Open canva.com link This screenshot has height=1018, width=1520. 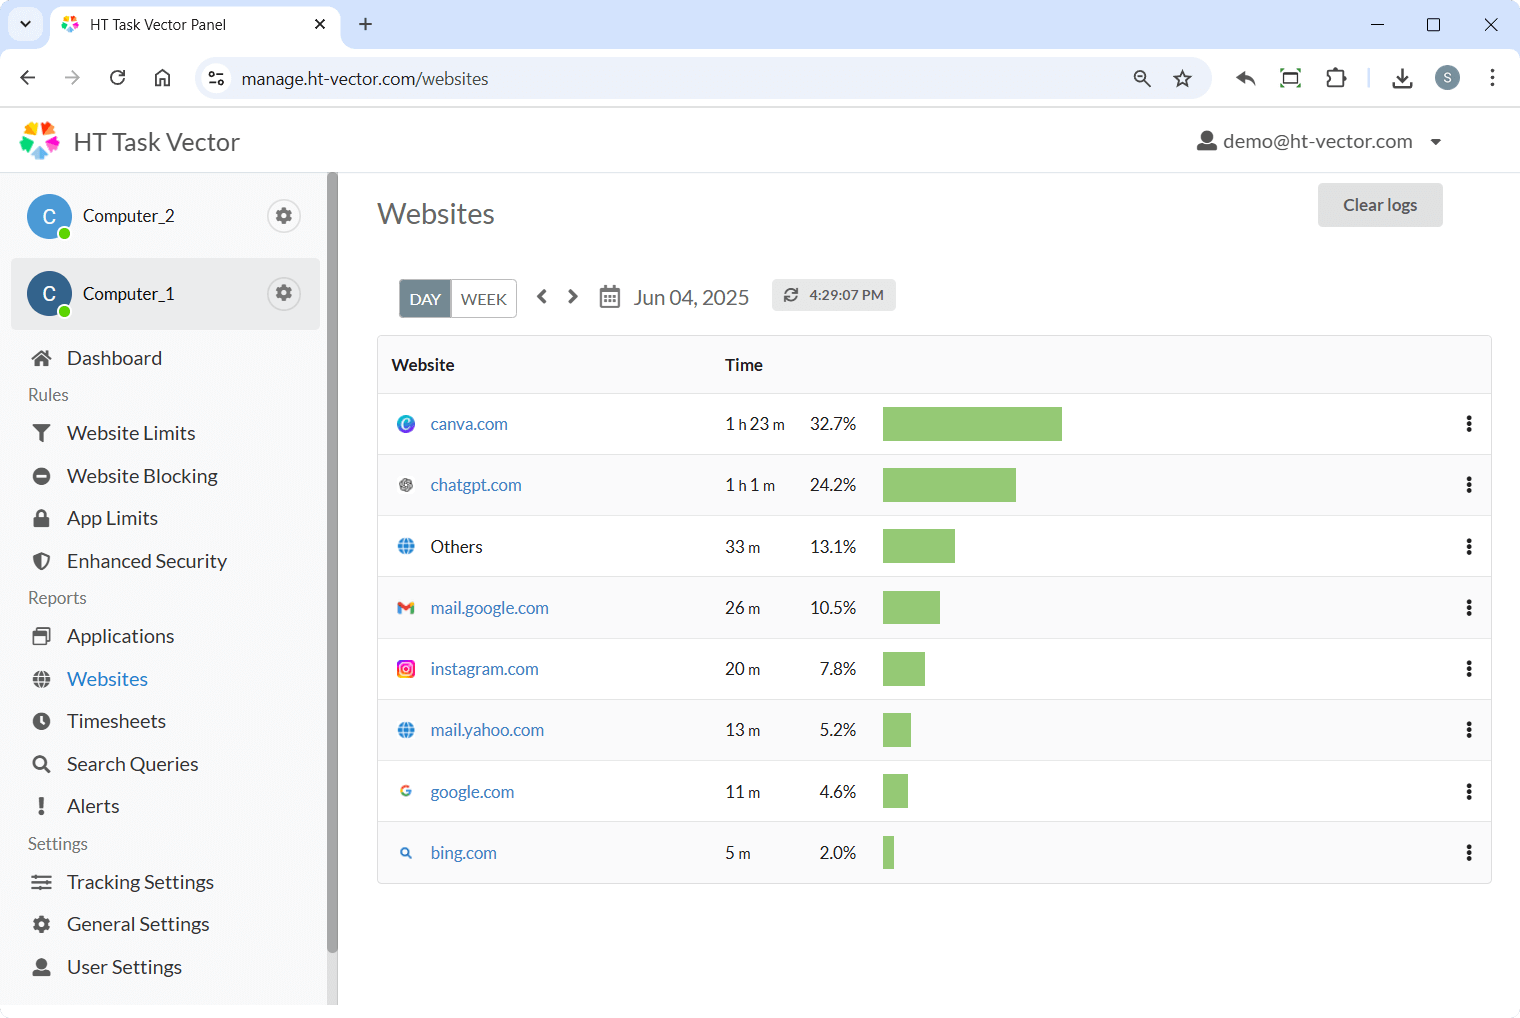click(x=469, y=424)
